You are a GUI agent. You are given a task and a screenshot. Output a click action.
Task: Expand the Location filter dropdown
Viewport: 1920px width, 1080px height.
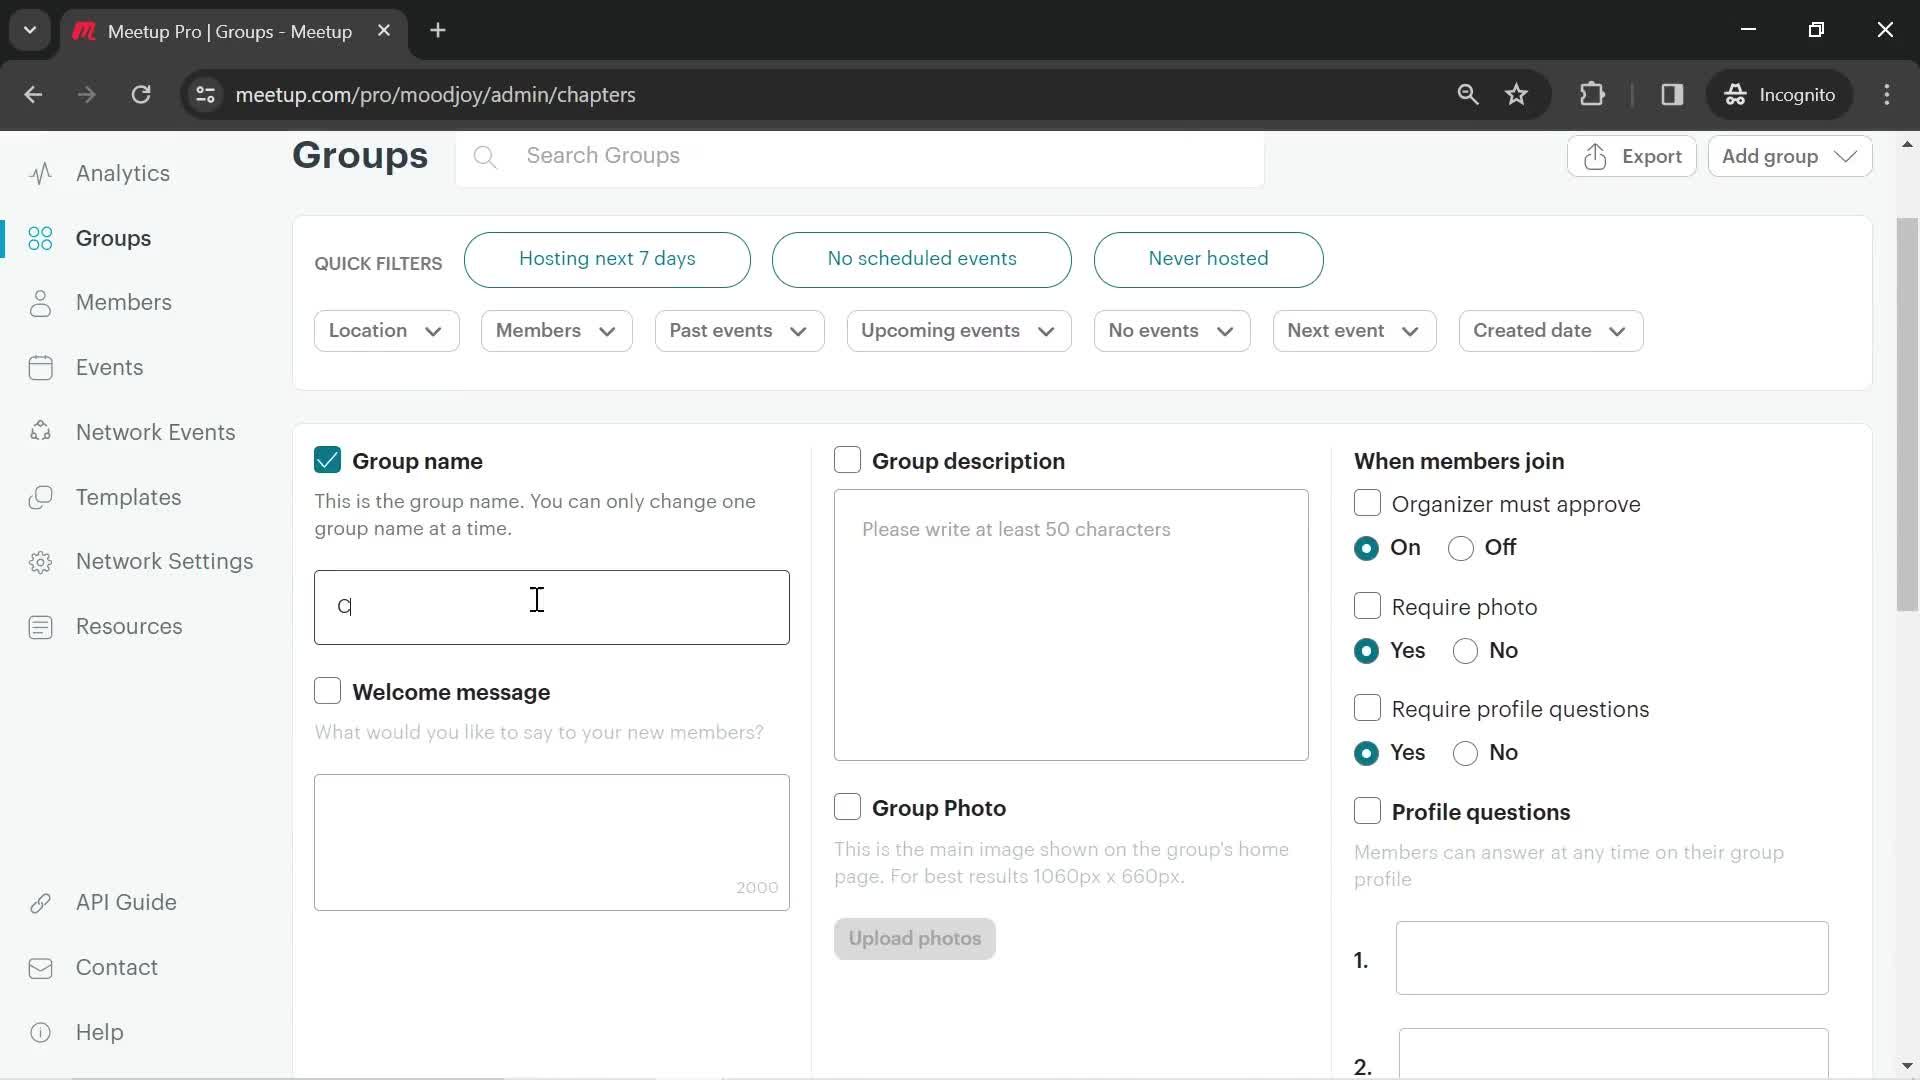click(x=384, y=330)
